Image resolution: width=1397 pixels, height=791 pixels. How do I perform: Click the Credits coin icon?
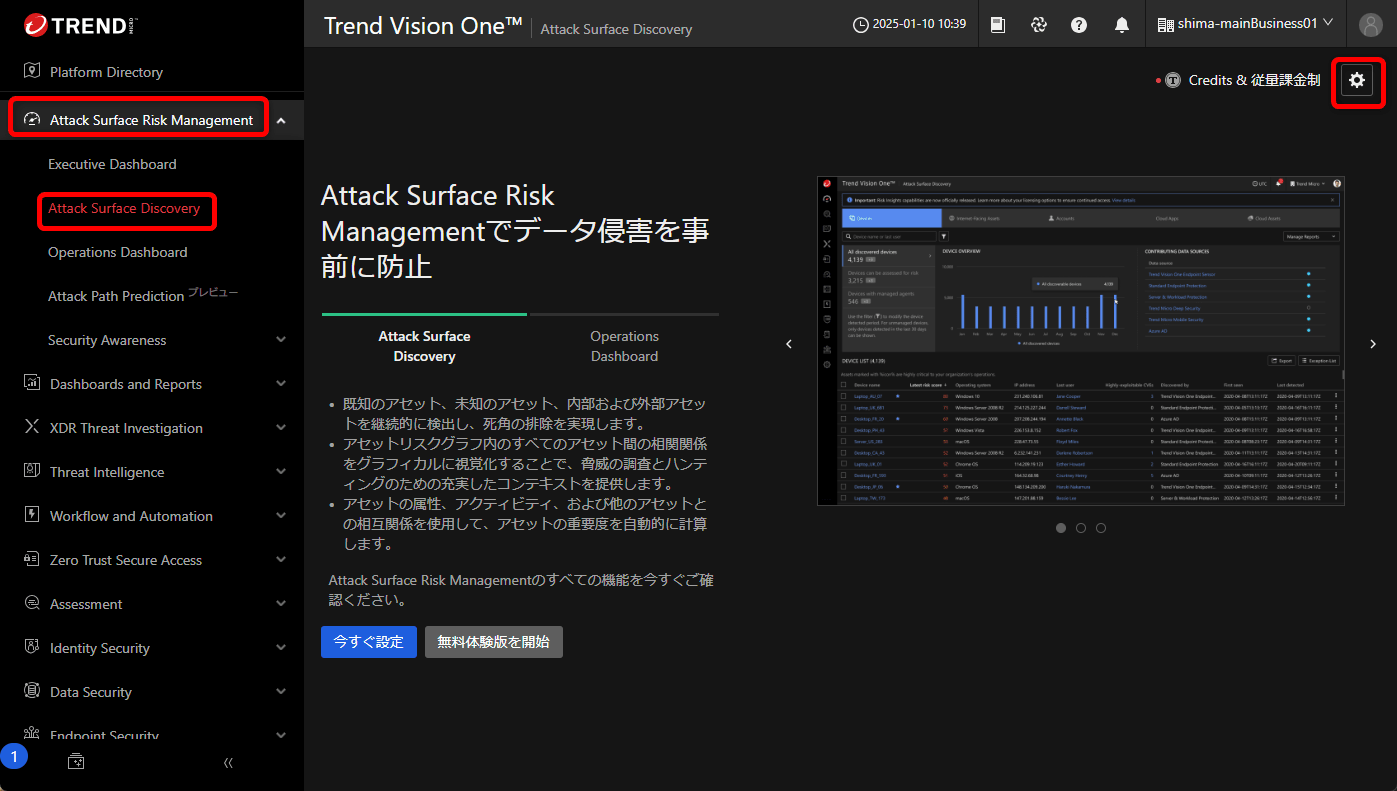[1173, 80]
